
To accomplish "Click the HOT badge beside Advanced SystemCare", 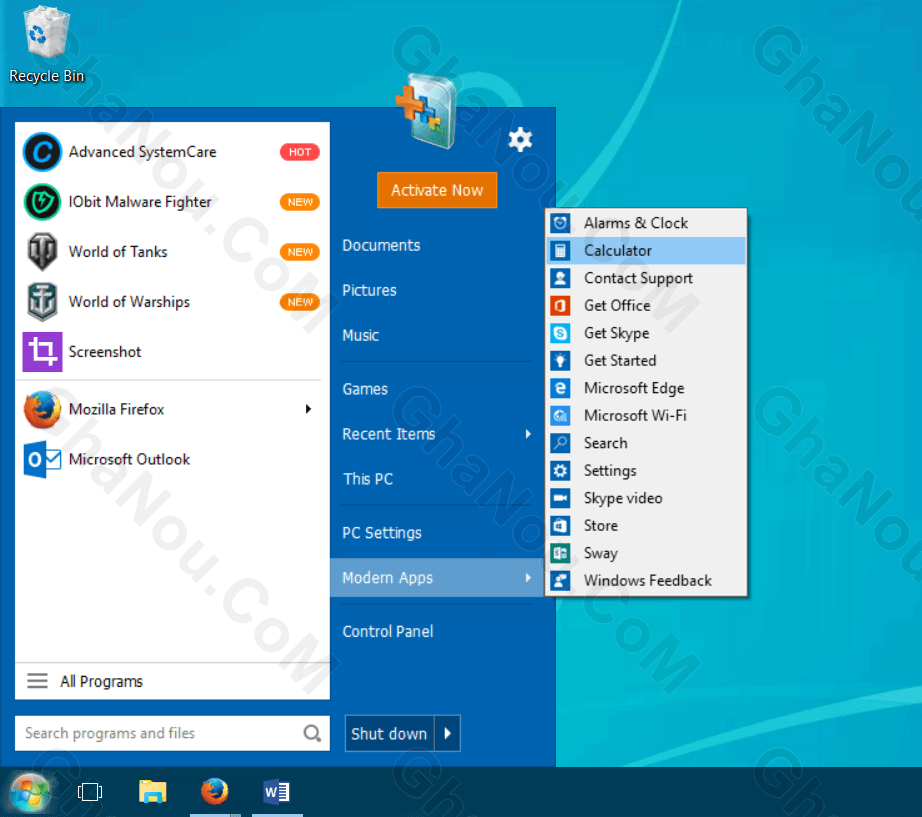I will 300,152.
